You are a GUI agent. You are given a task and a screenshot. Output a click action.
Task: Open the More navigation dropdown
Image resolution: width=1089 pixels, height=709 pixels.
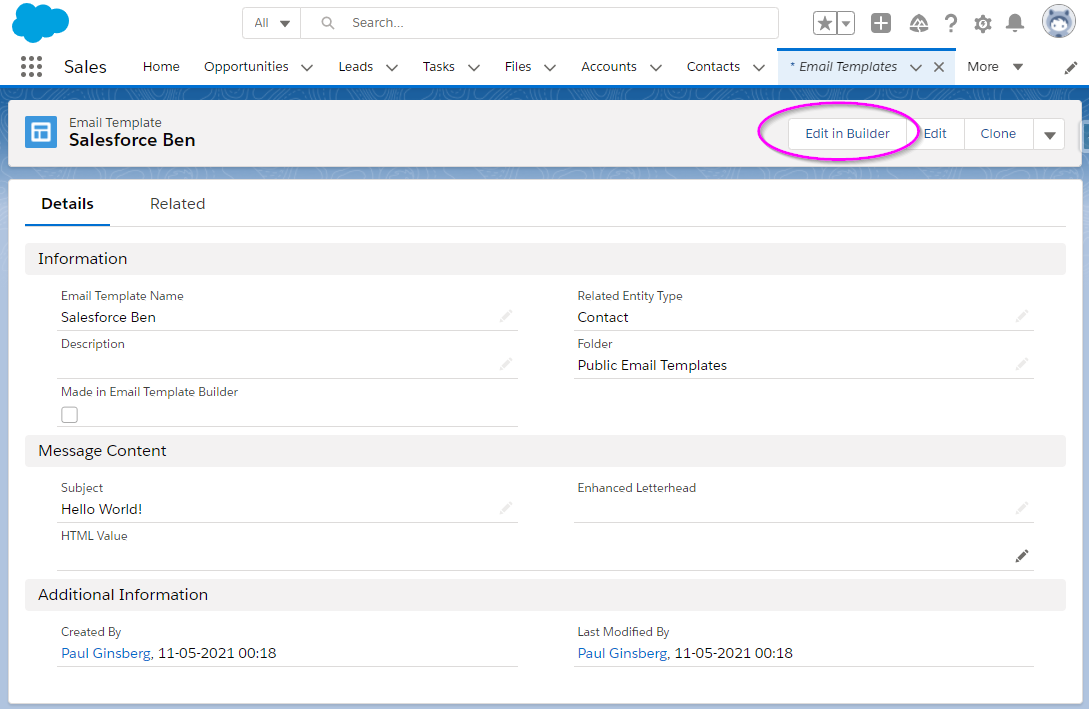(x=995, y=67)
